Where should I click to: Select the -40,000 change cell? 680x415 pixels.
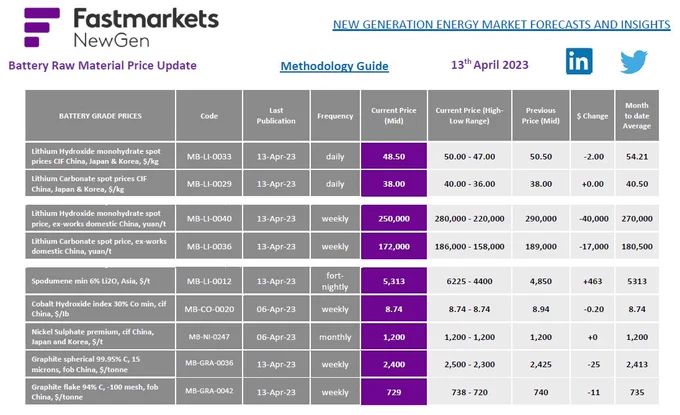click(592, 219)
